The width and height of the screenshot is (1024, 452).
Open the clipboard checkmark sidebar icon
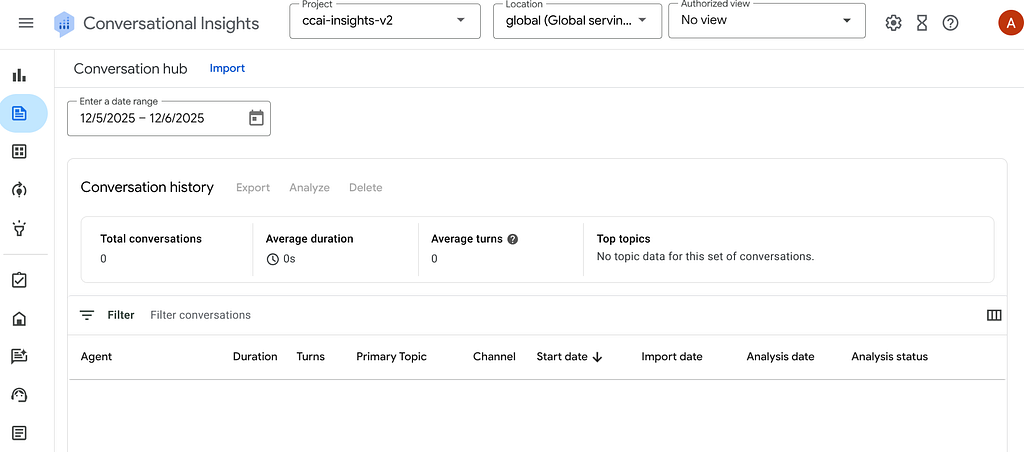(x=20, y=280)
